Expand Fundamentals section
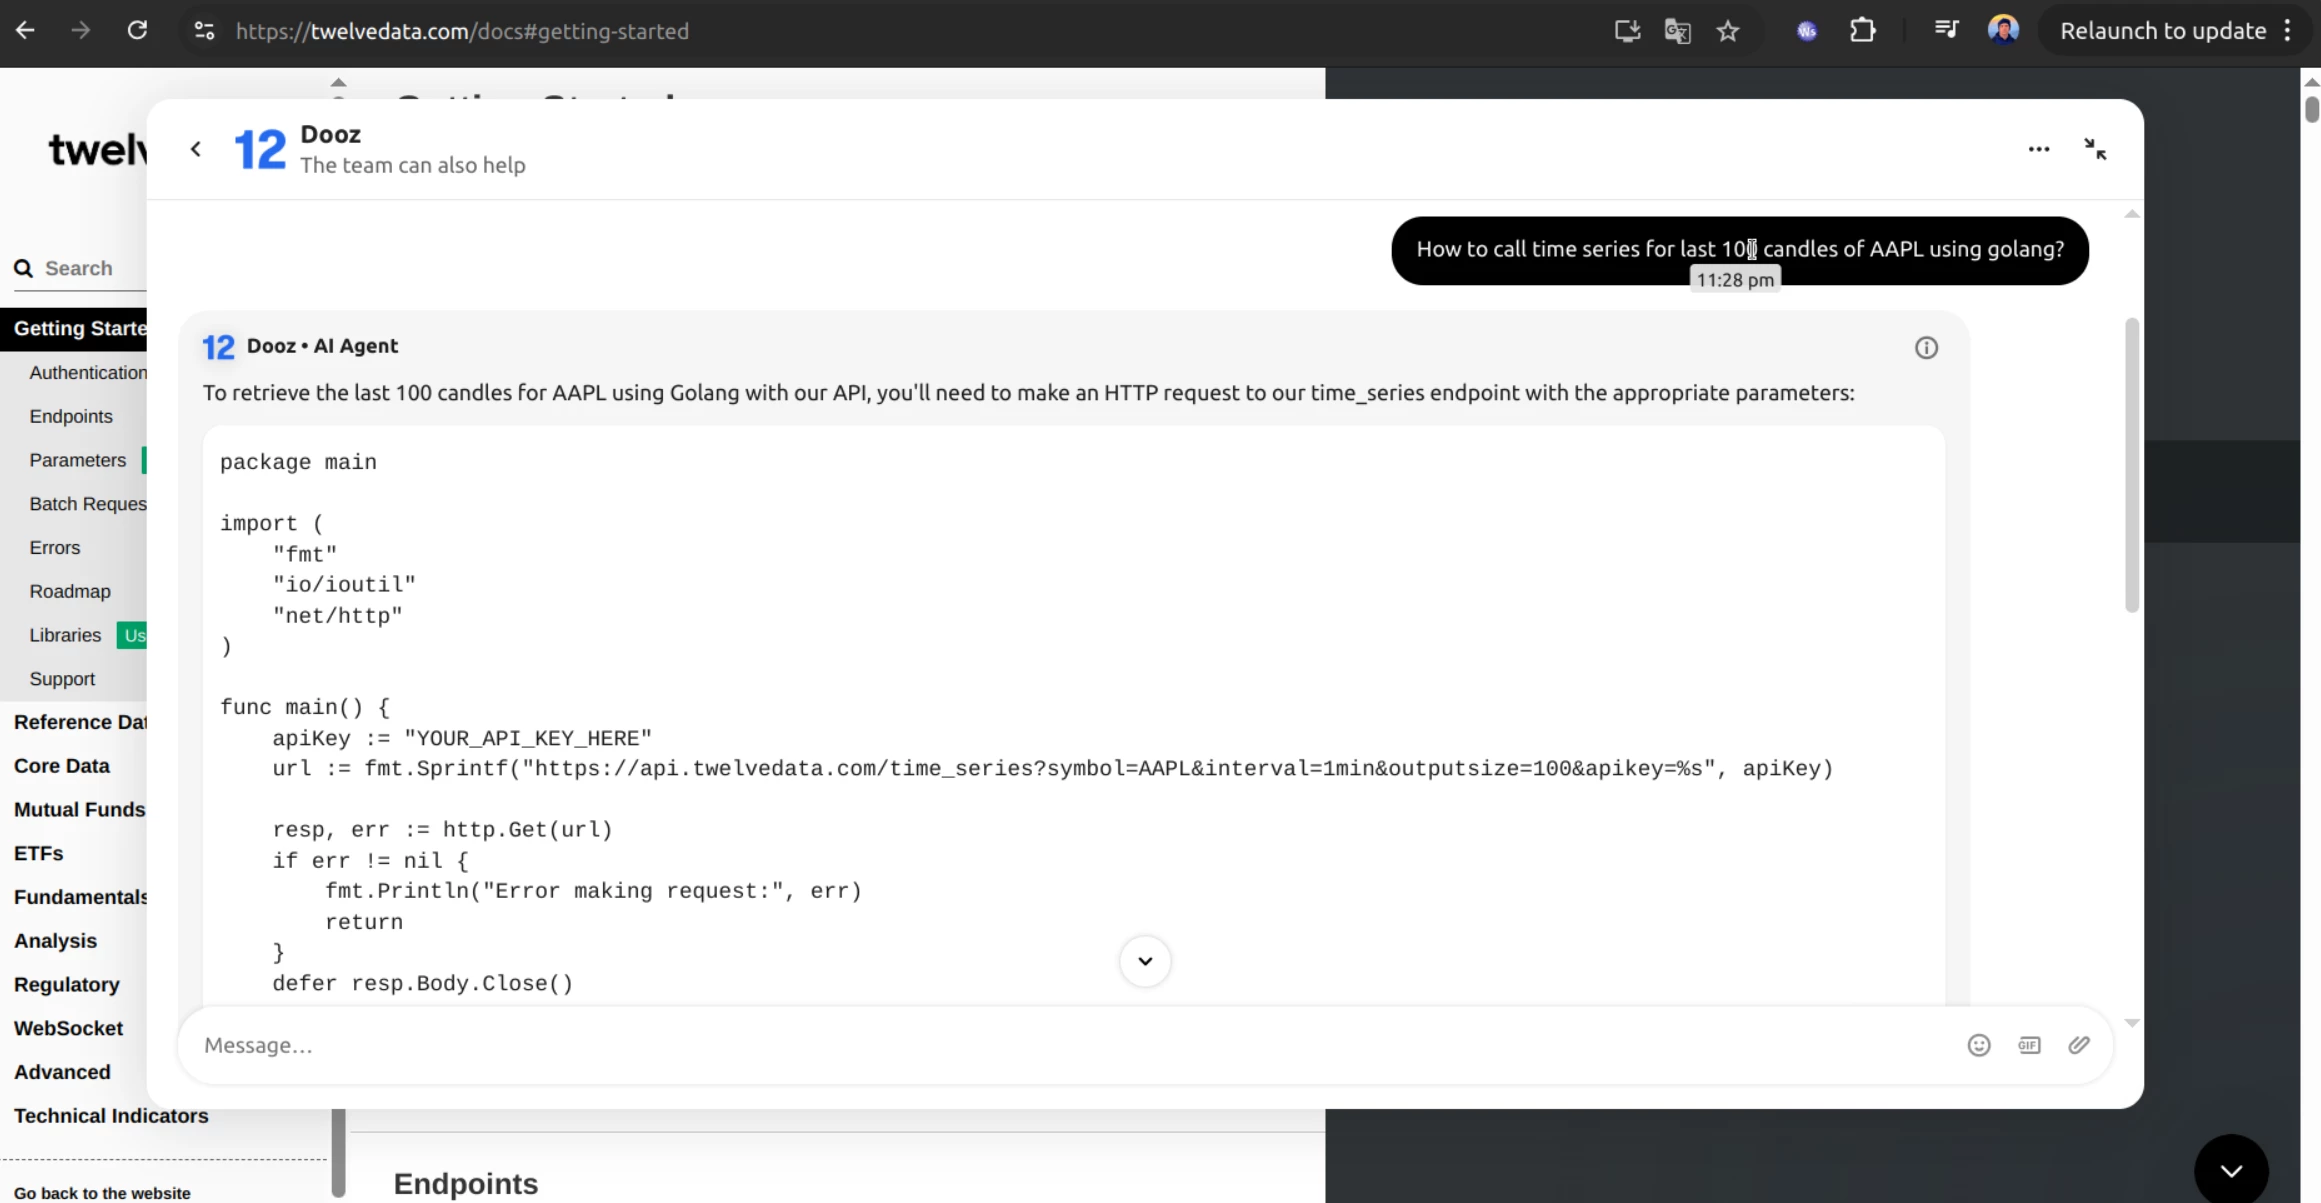 (x=80, y=897)
